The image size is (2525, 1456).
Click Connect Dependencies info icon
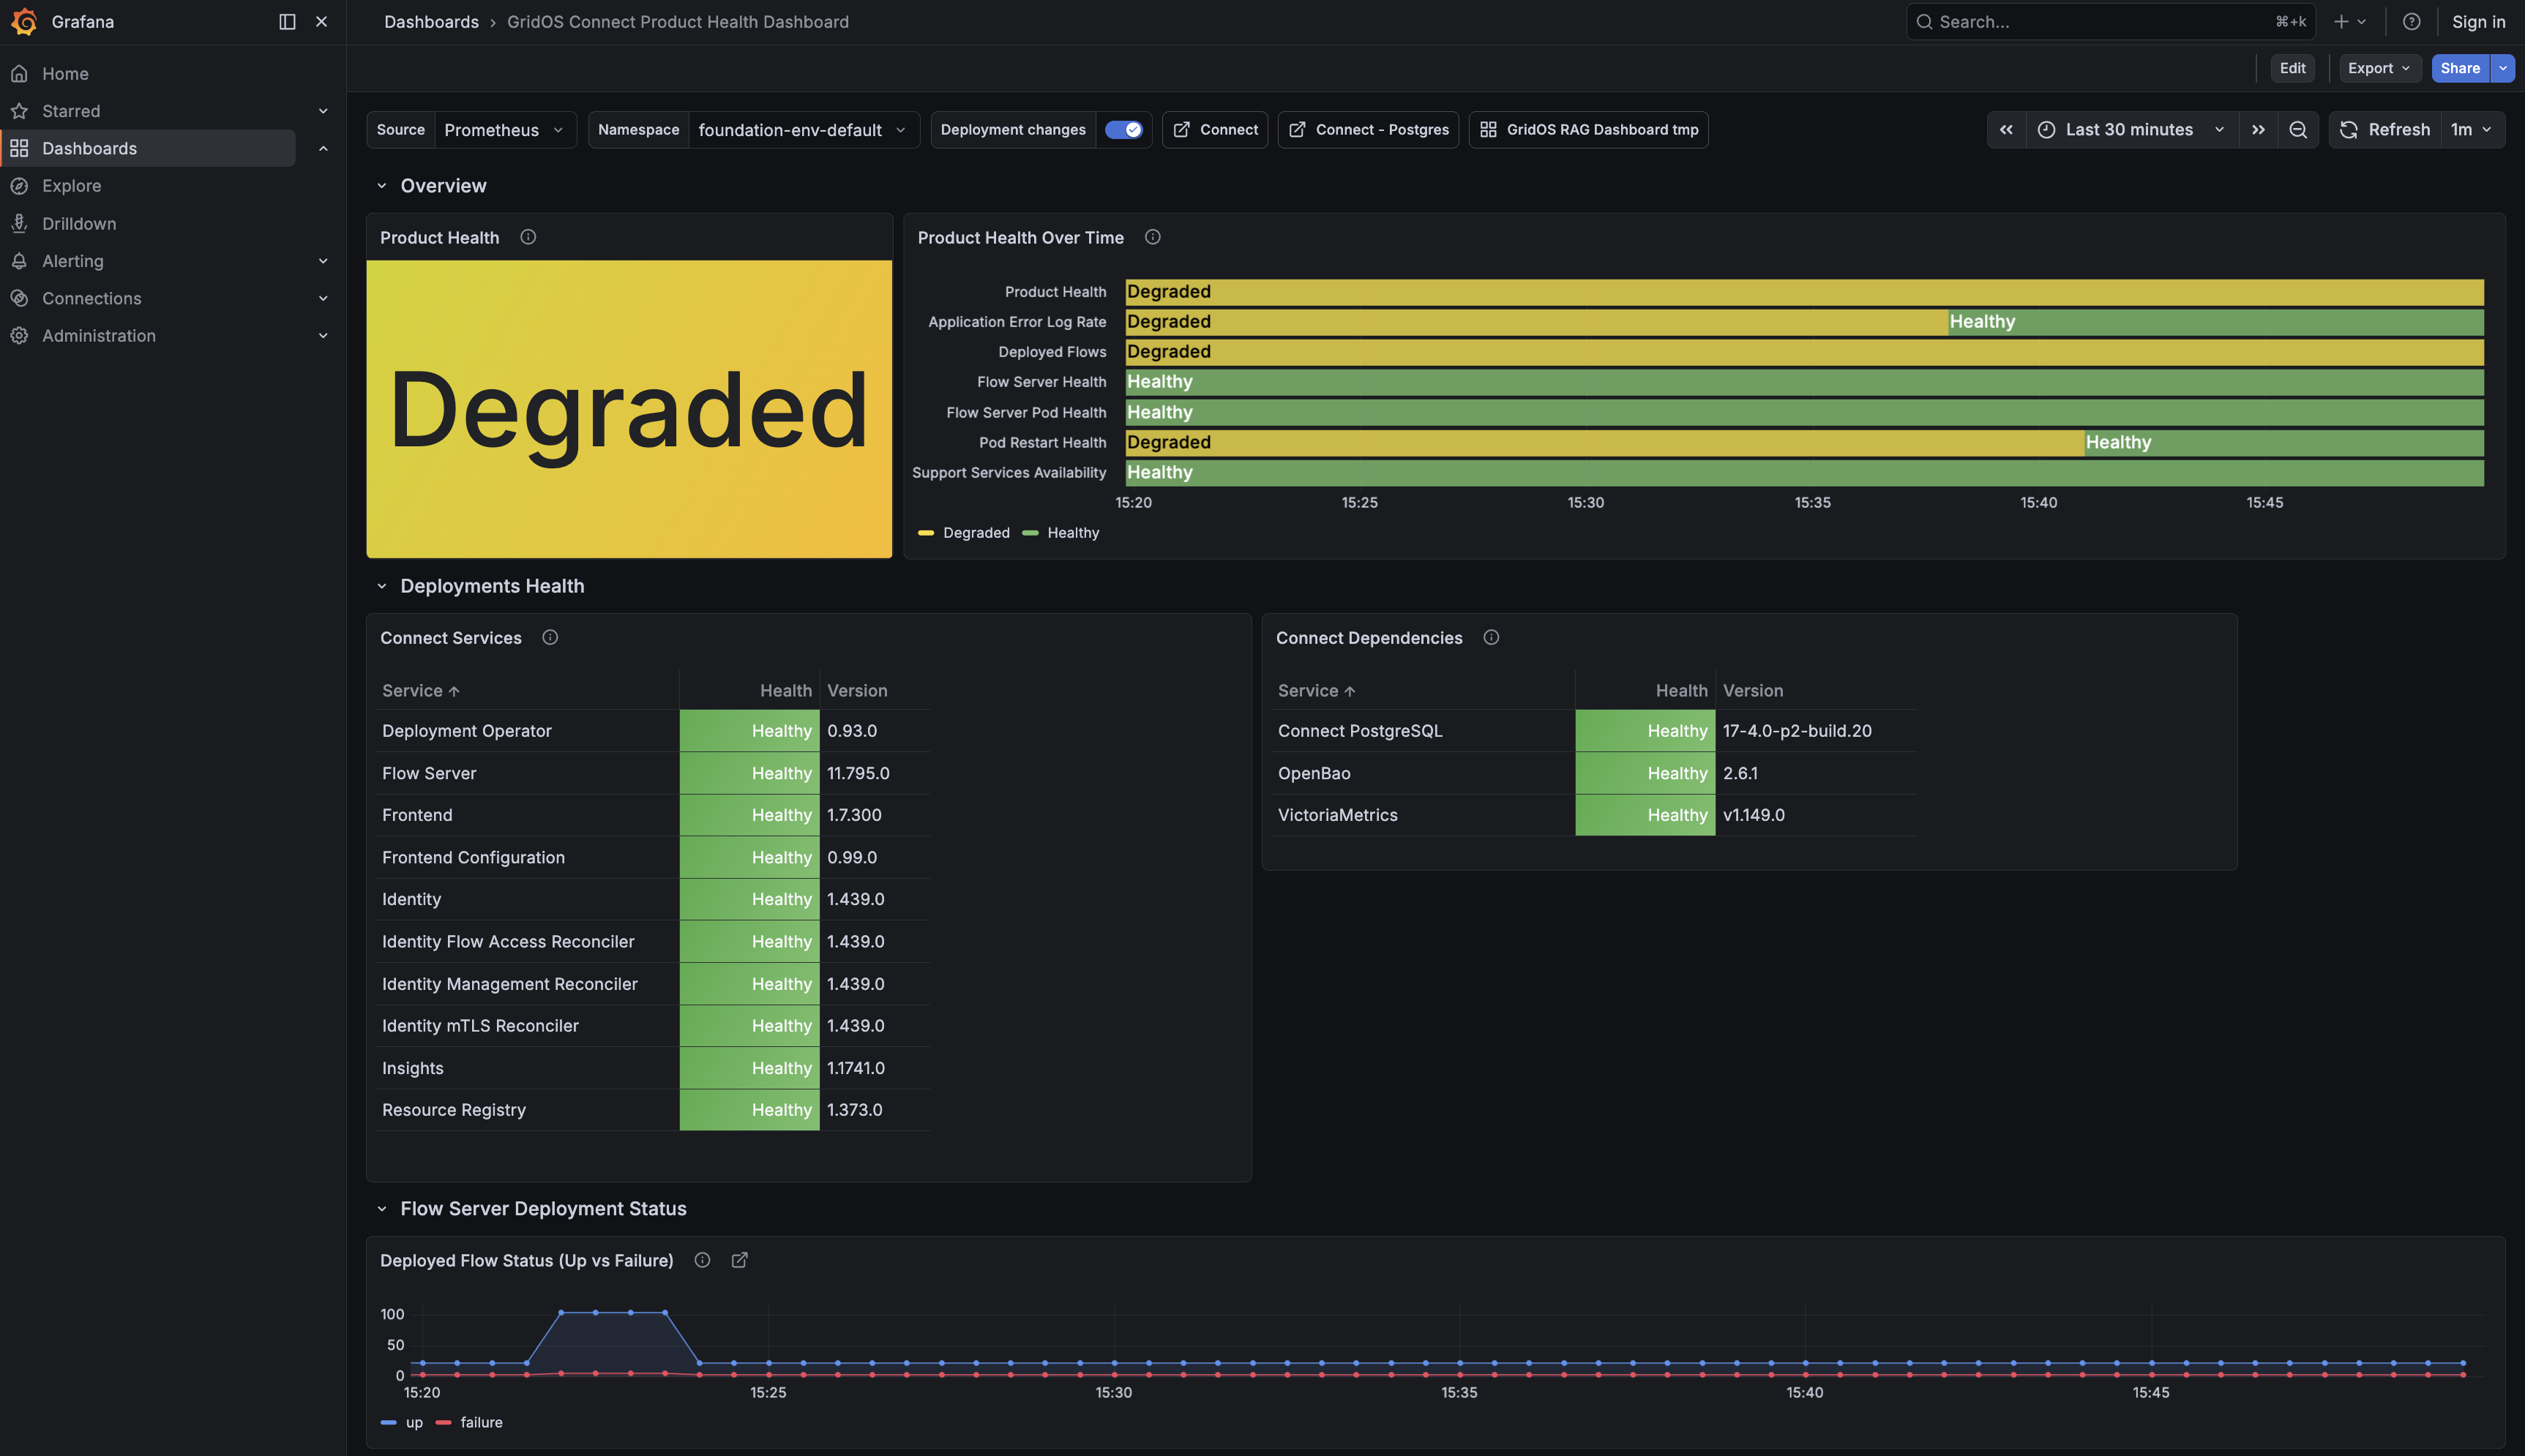[x=1491, y=637]
